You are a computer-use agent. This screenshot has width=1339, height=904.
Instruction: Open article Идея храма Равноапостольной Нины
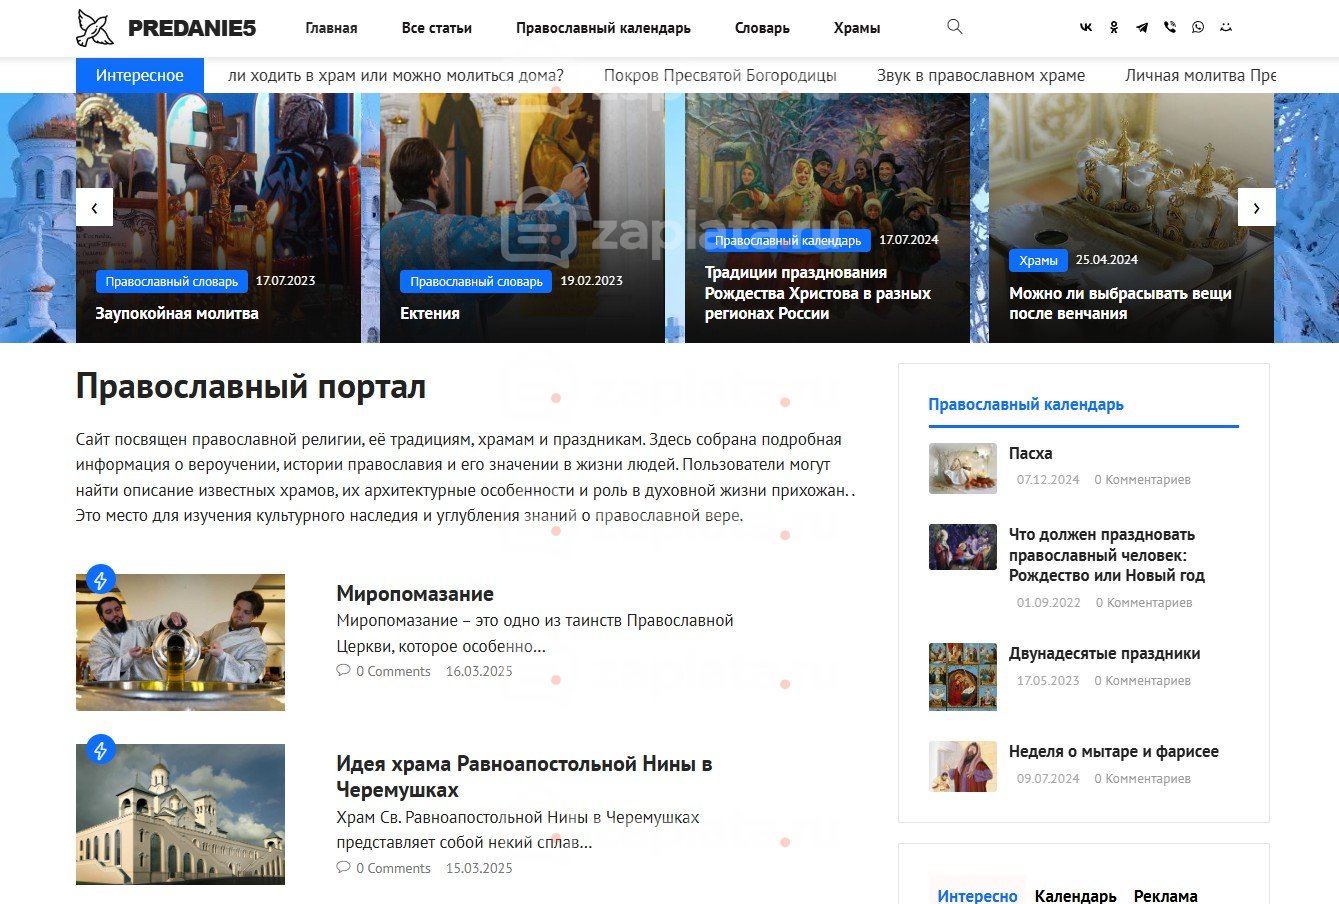(524, 776)
